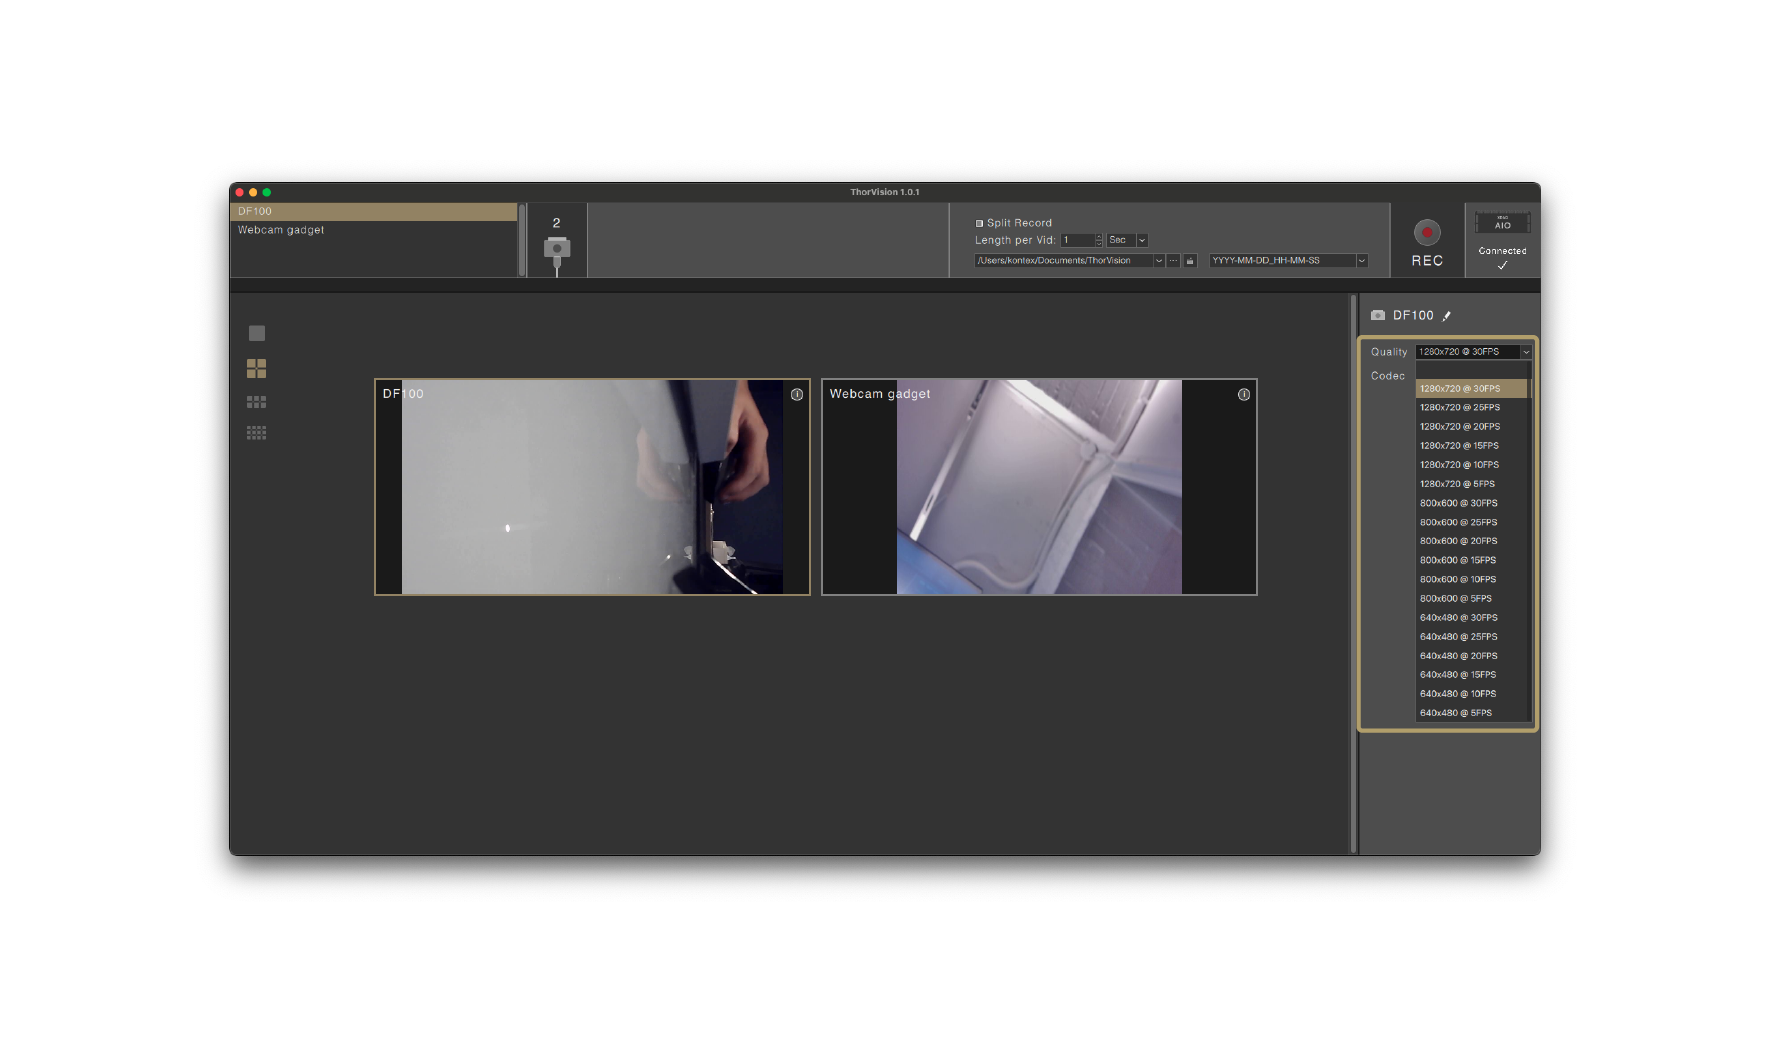Click the Length per Vid stepper up arrow
This screenshot has height=1063, width=1772.
coord(1098,237)
